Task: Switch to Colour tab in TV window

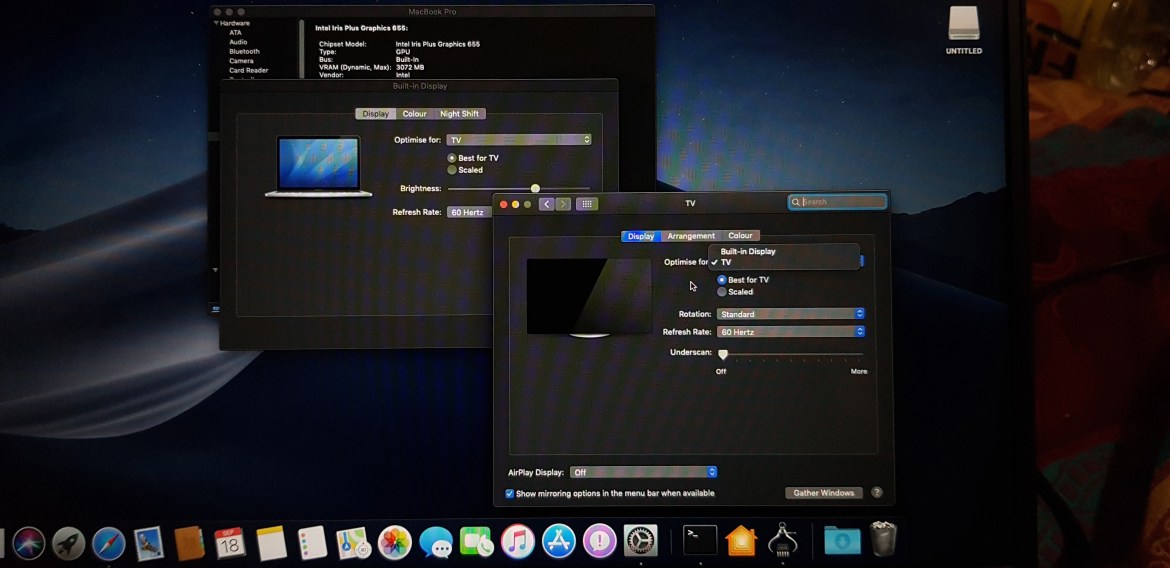Action: click(x=740, y=236)
